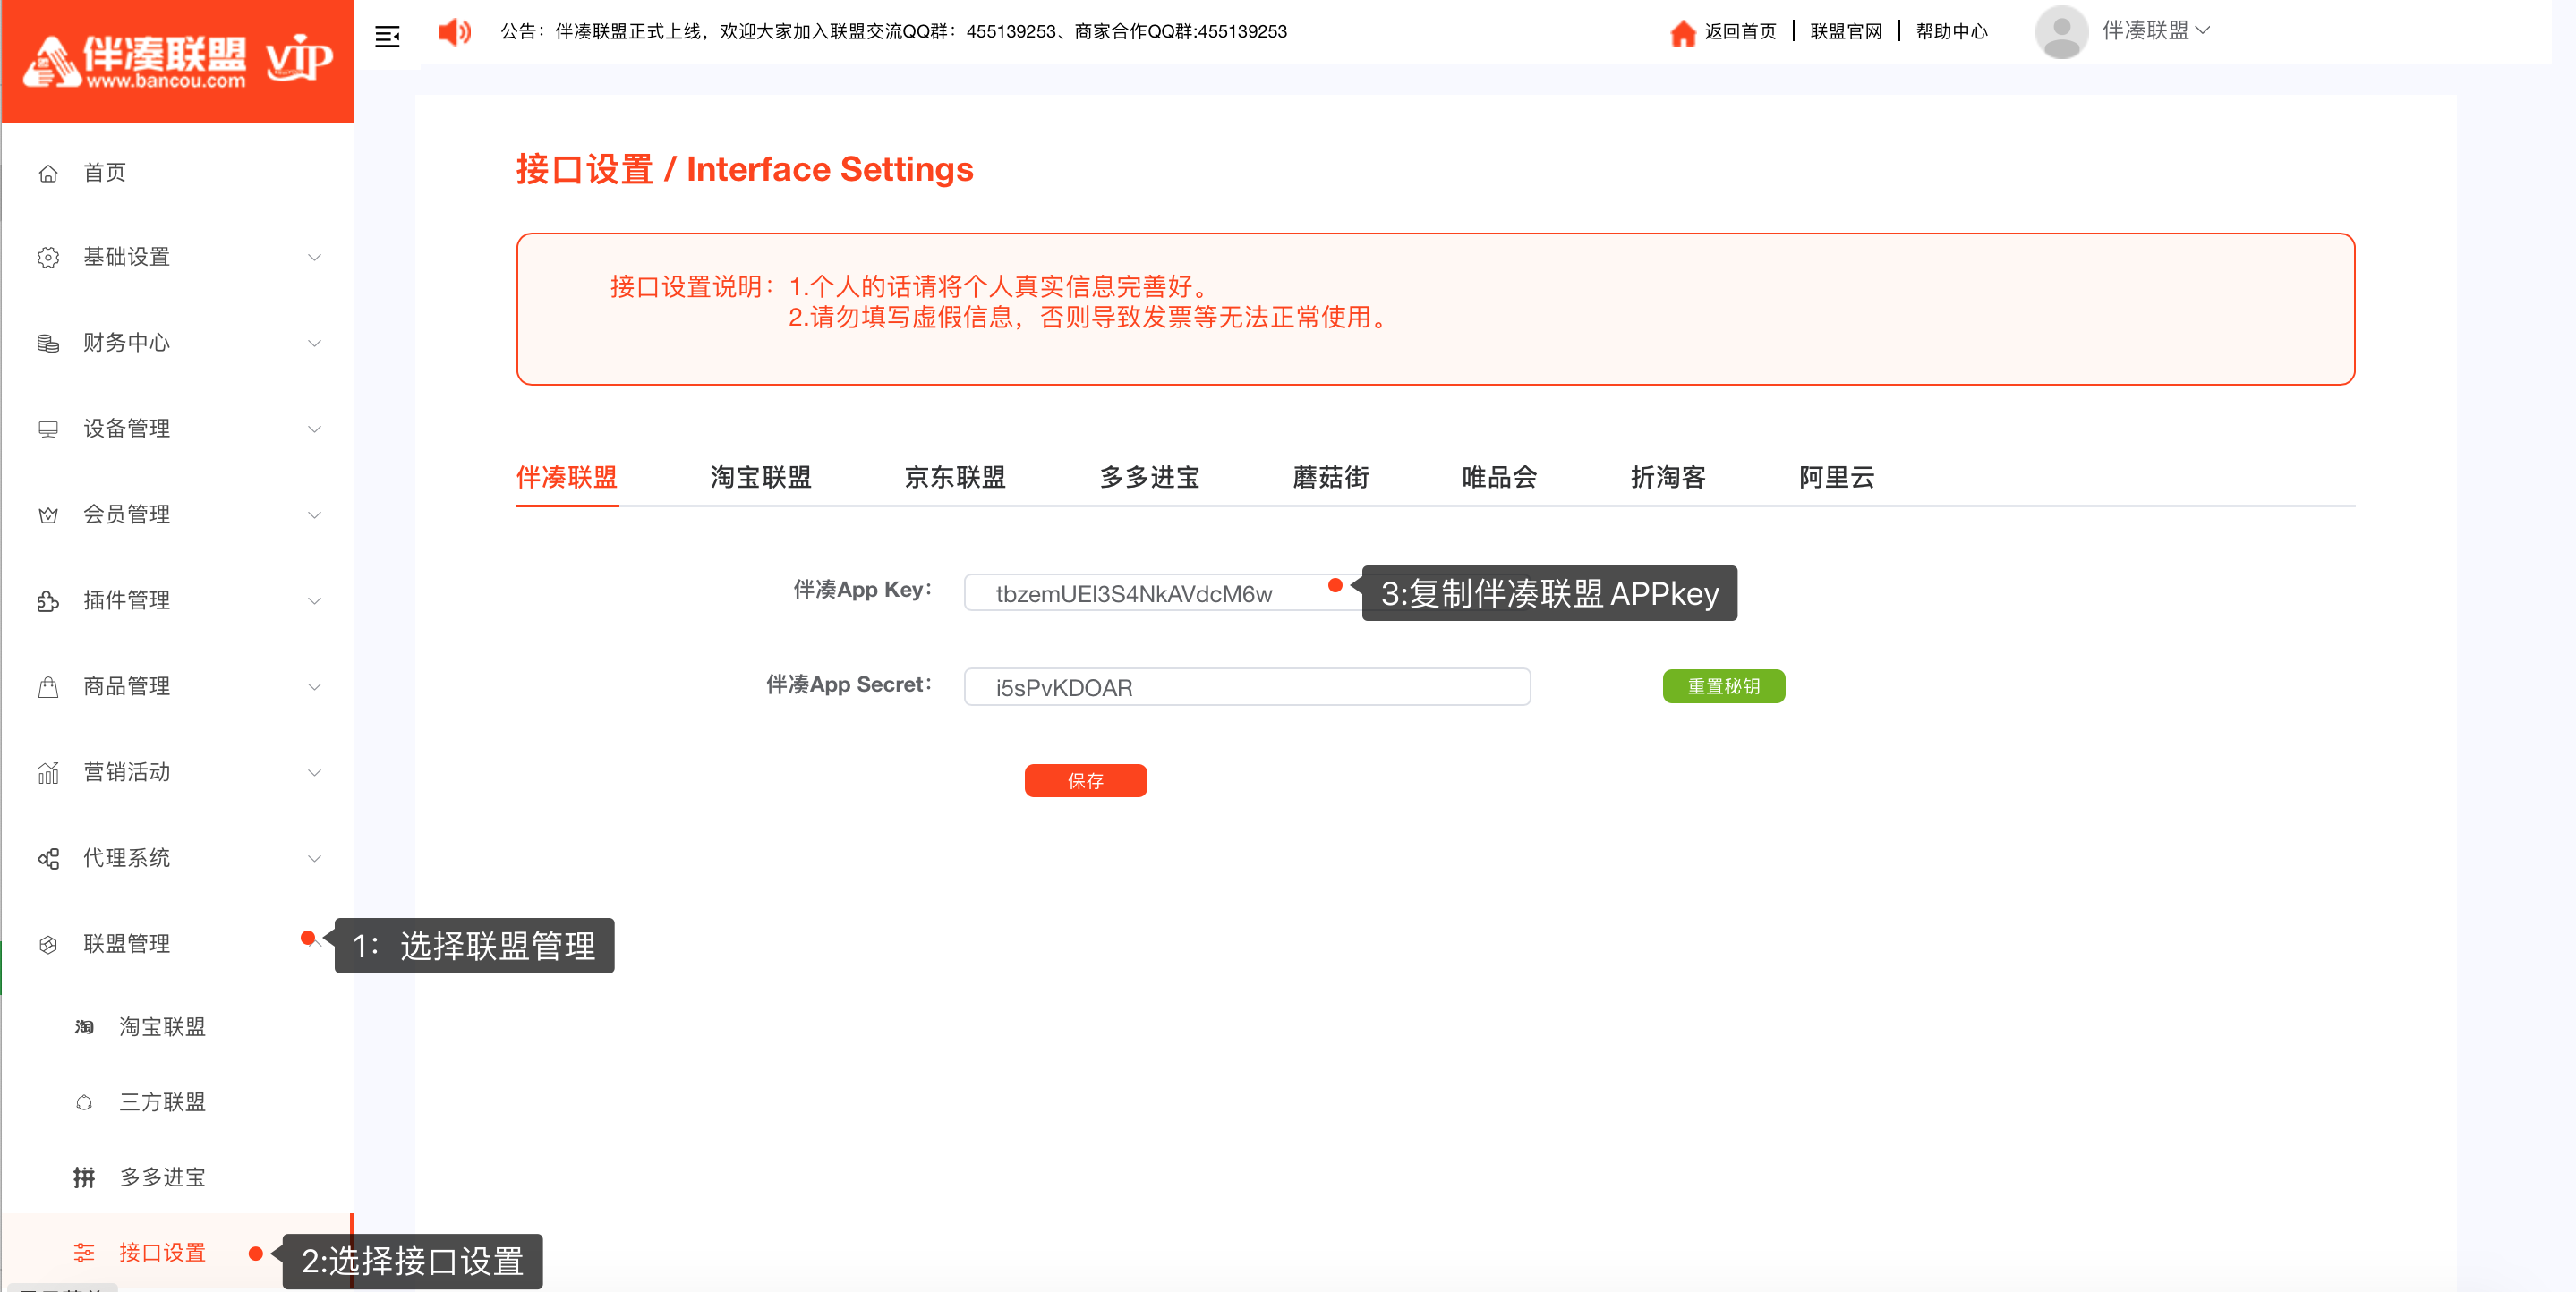
Task: Open the 帮助中心 link
Action: 1952,32
